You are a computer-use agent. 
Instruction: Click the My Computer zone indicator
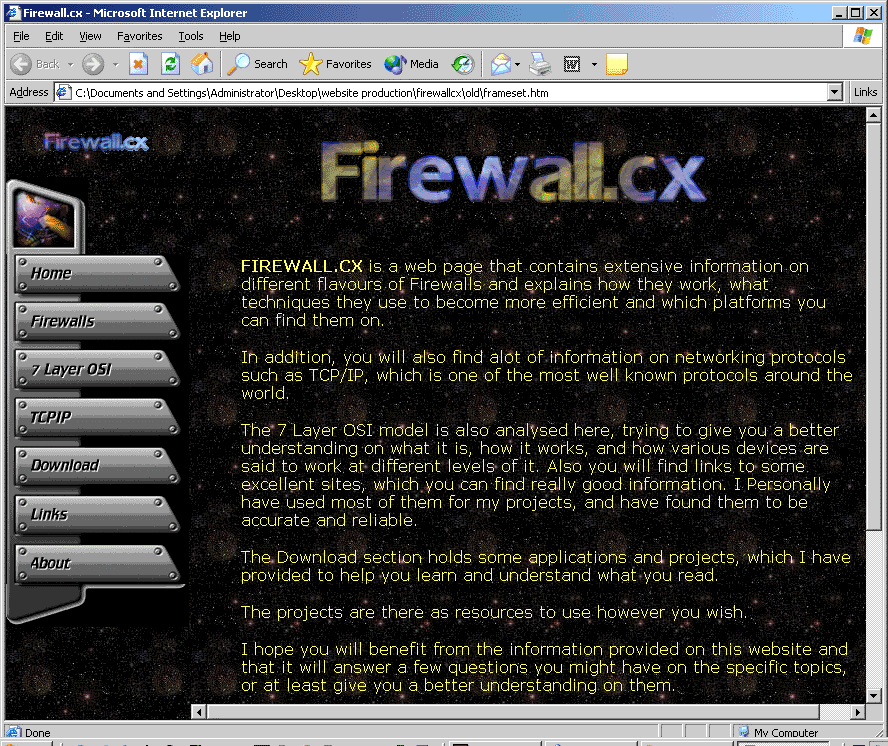click(778, 732)
